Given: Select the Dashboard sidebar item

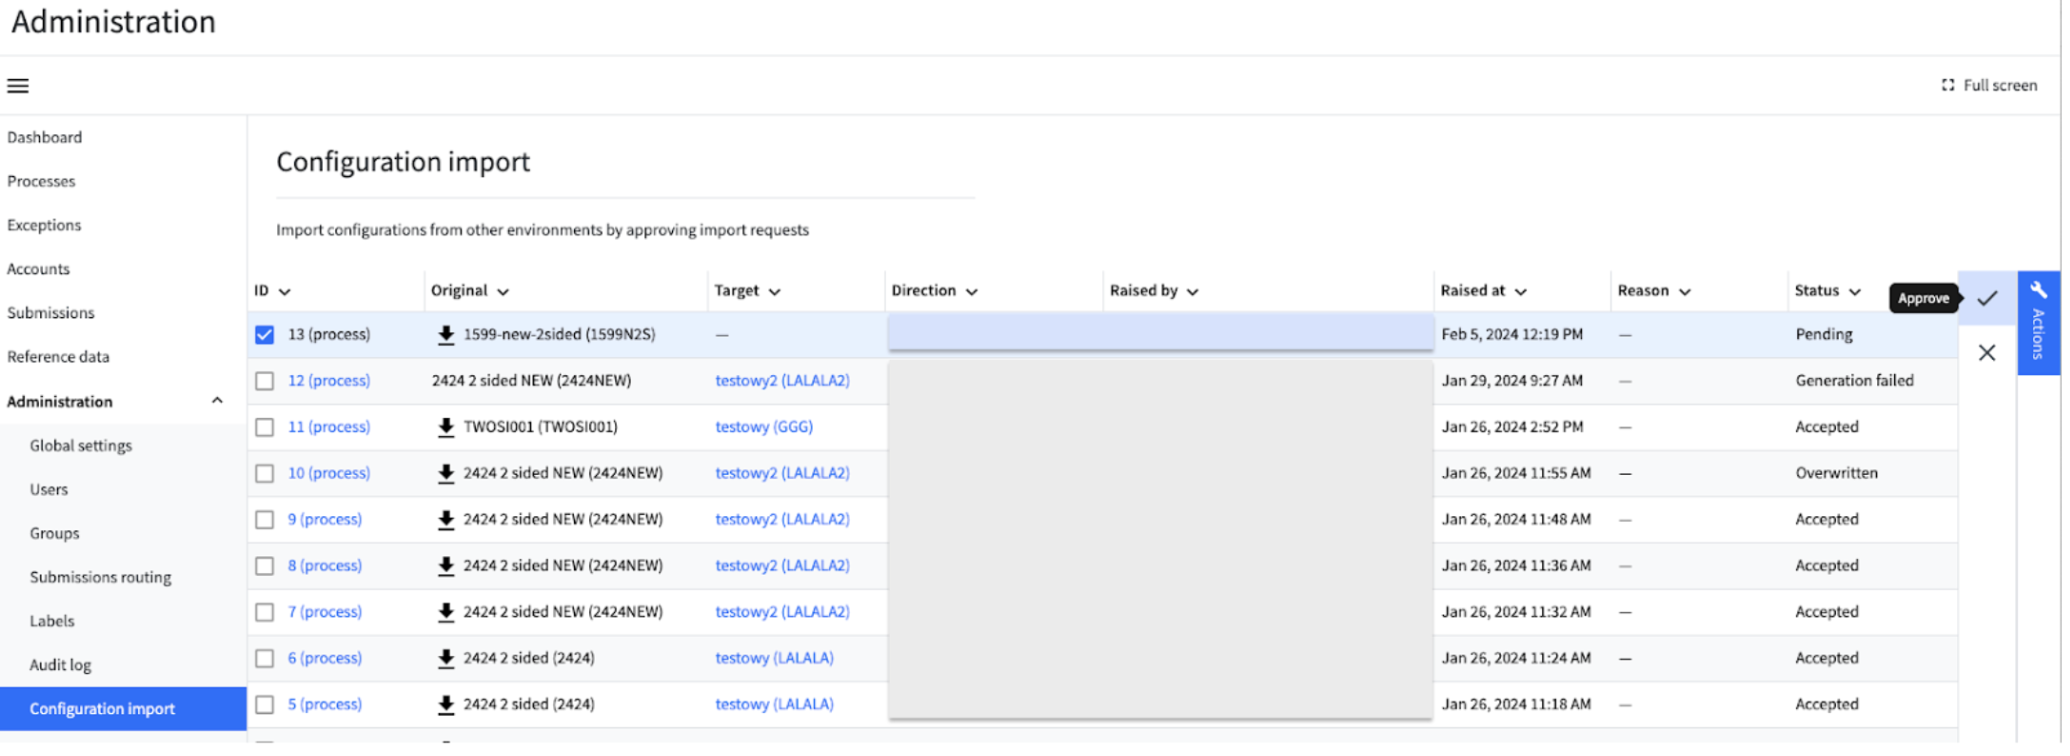Looking at the screenshot, I should 44,138.
